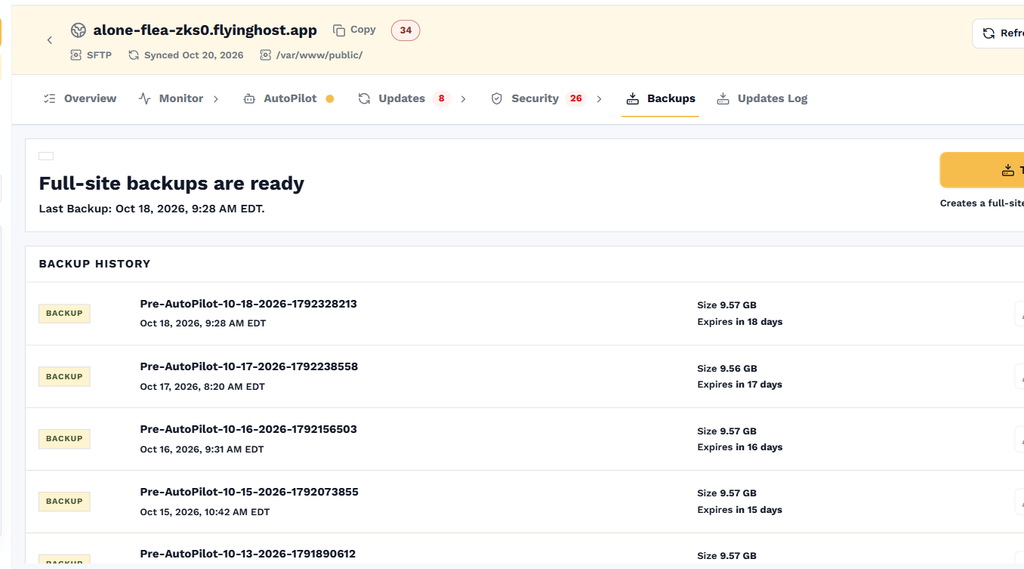Click the Synced Oct 20, 2026 status
Viewport: 1024px width, 569px height.
[x=186, y=55]
